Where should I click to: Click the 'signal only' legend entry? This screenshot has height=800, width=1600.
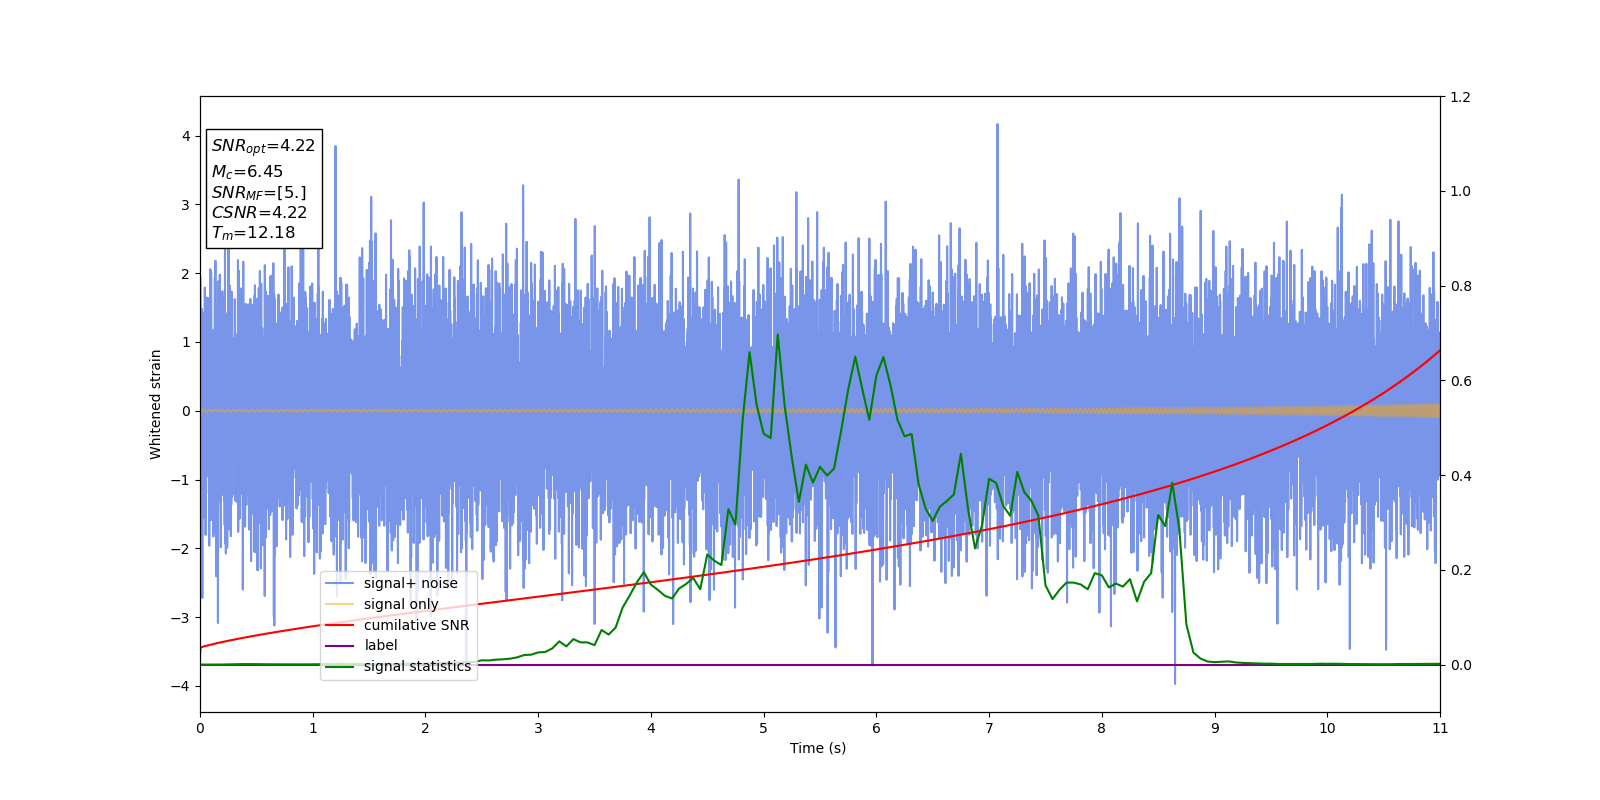click(x=382, y=604)
